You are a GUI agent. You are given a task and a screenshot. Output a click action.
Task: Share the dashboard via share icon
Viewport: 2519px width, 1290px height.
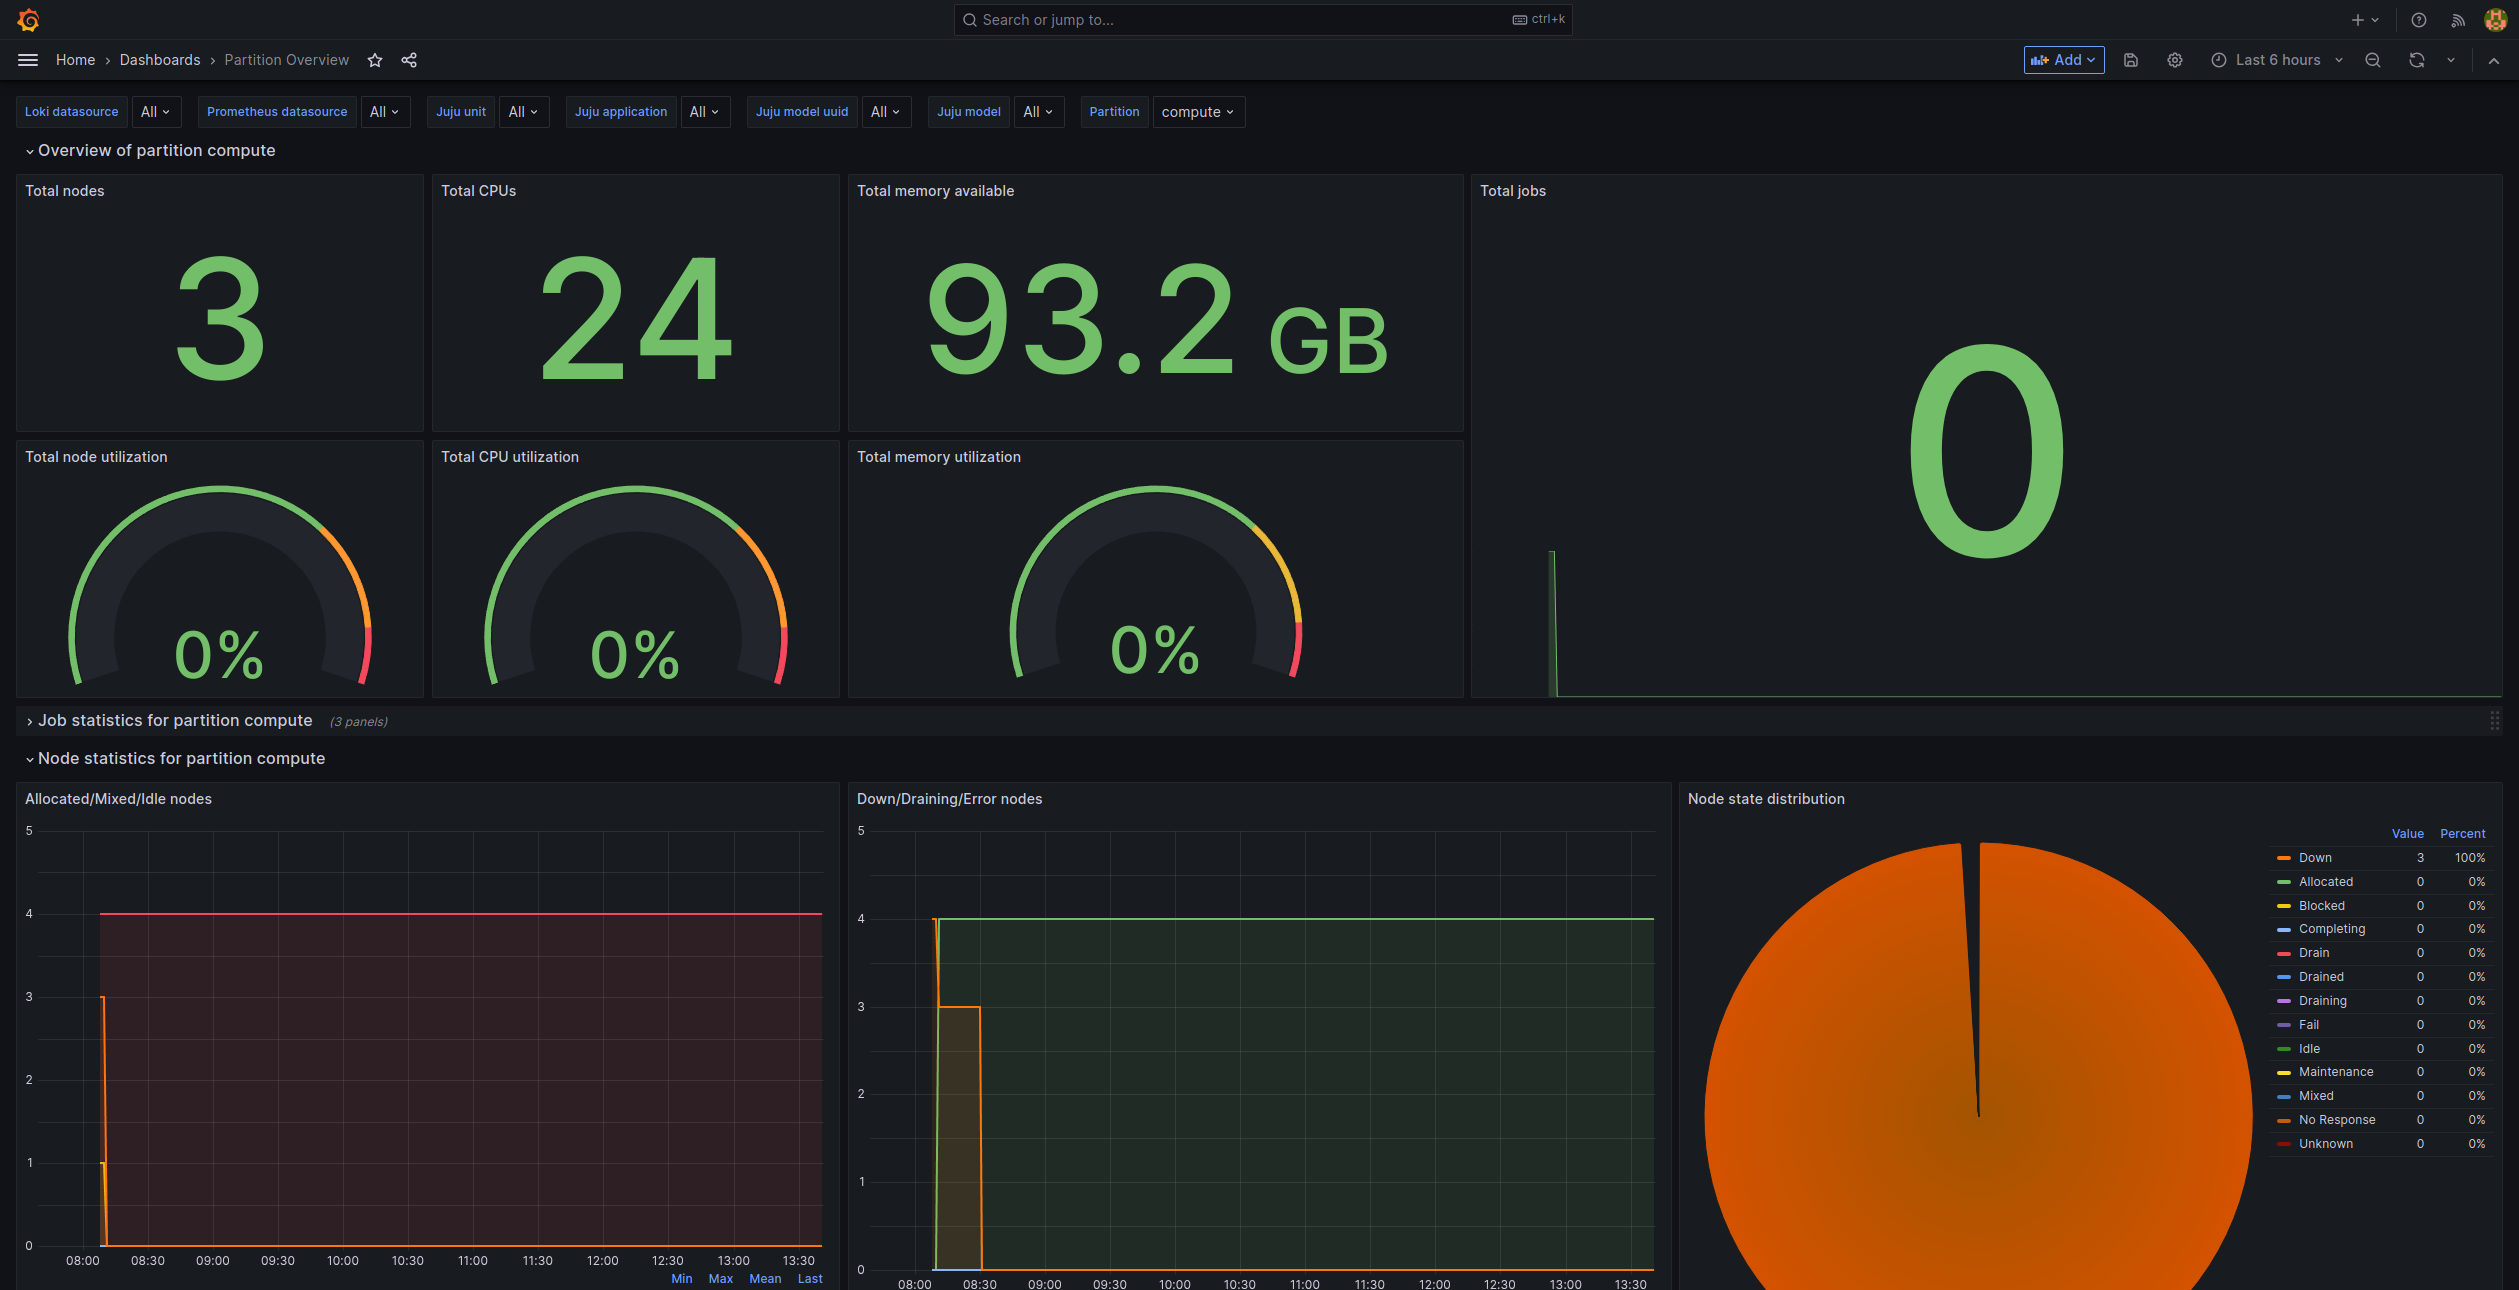[409, 60]
